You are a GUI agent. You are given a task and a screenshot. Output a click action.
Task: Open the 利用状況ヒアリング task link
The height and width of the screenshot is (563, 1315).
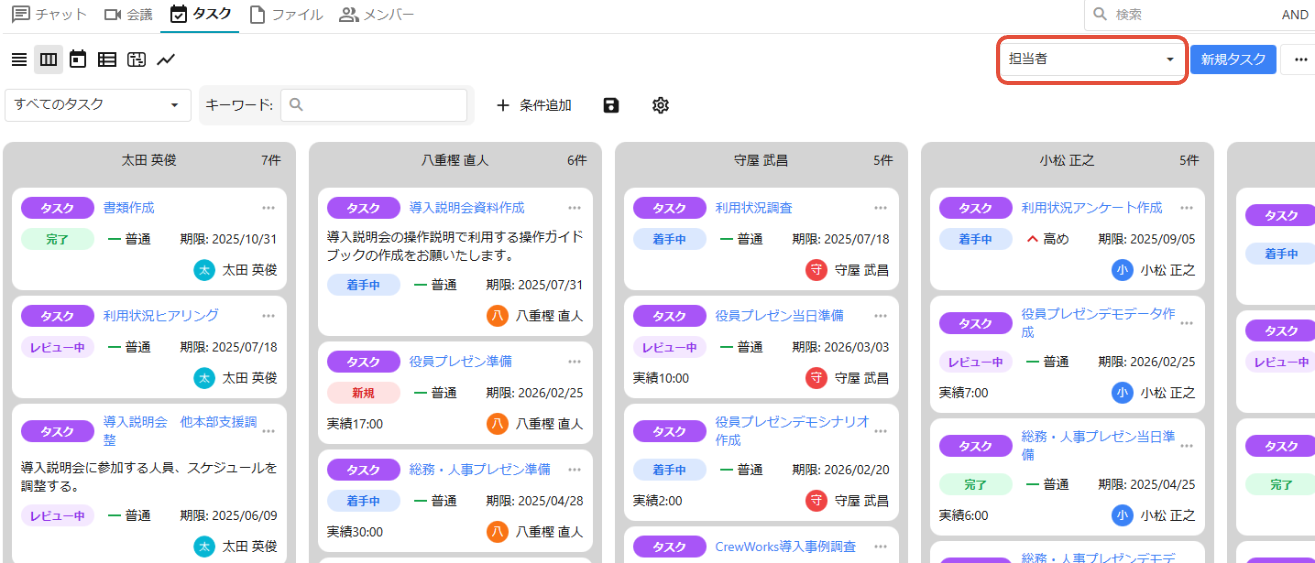point(161,316)
